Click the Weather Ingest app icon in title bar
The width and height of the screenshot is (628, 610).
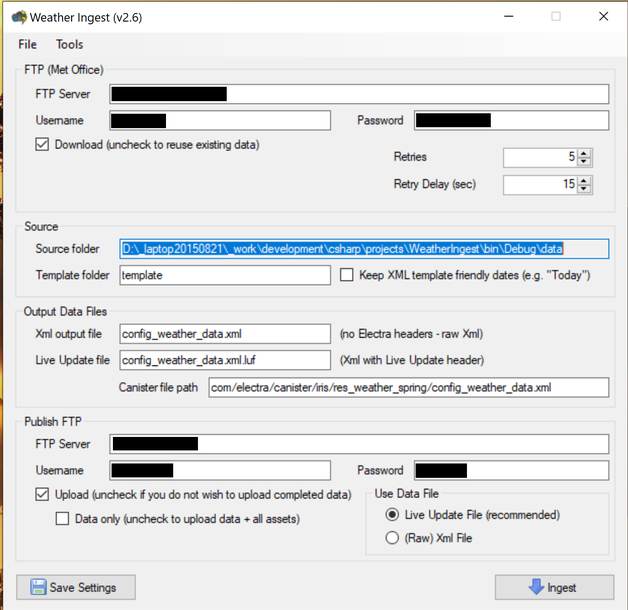18,17
